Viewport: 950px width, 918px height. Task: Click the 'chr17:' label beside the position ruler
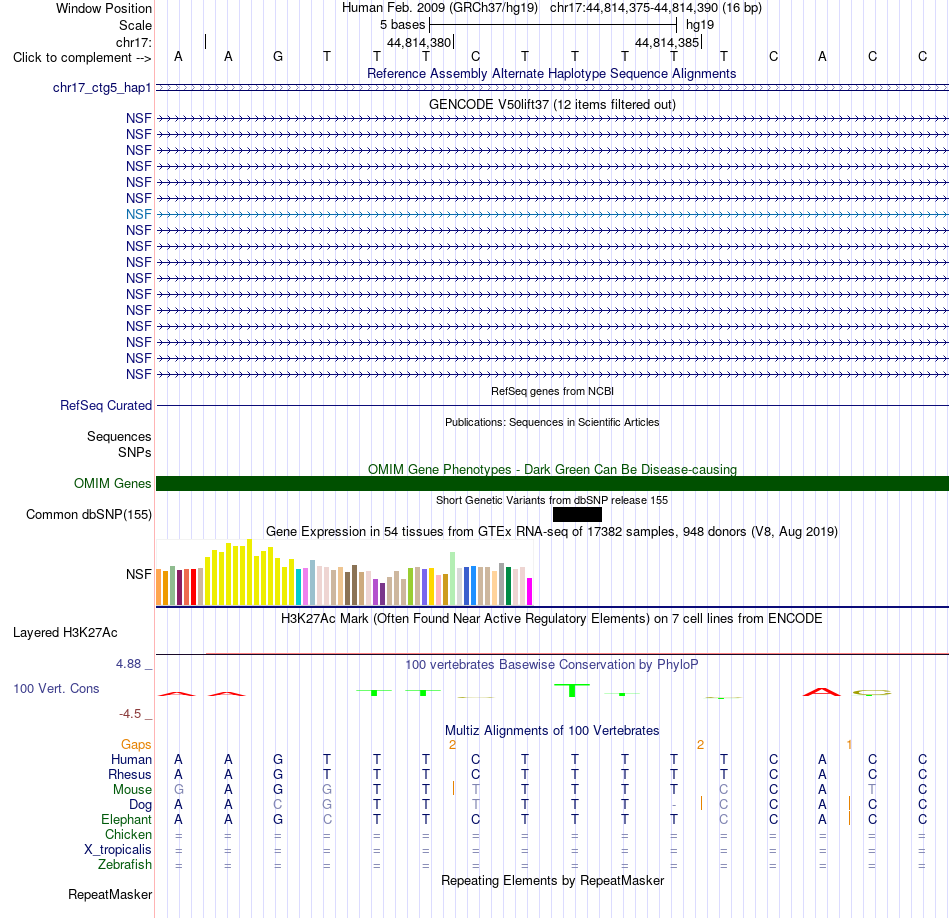coord(134,42)
